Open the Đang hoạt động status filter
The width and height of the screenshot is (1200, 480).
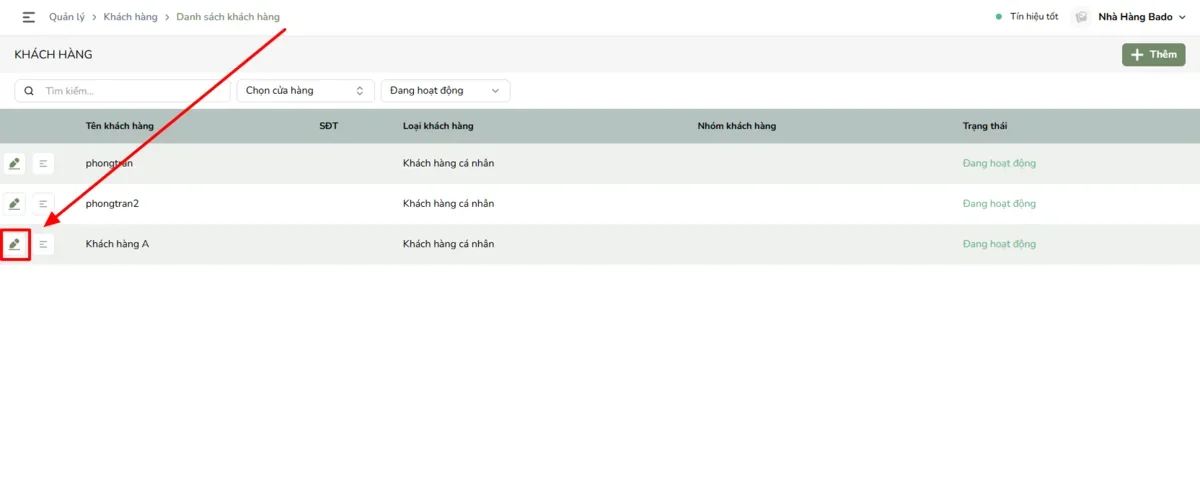(445, 91)
